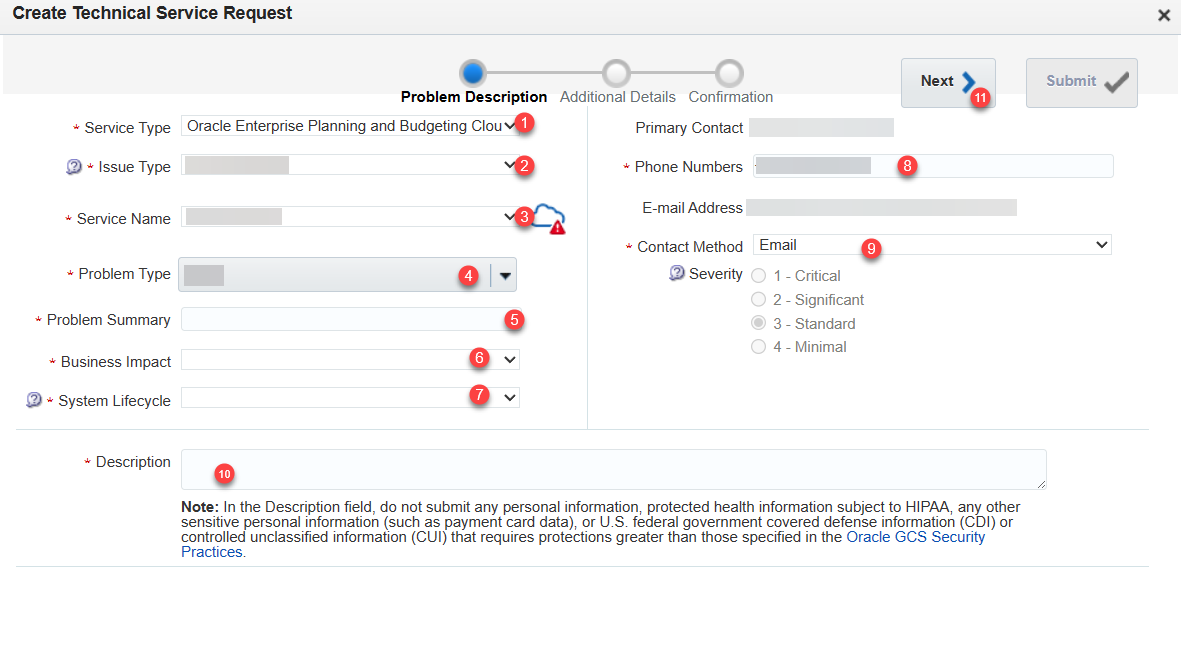Screen dimensions: 1181x658
Task: Select the 4 - Minimal severity radio button
Action: [x=758, y=347]
